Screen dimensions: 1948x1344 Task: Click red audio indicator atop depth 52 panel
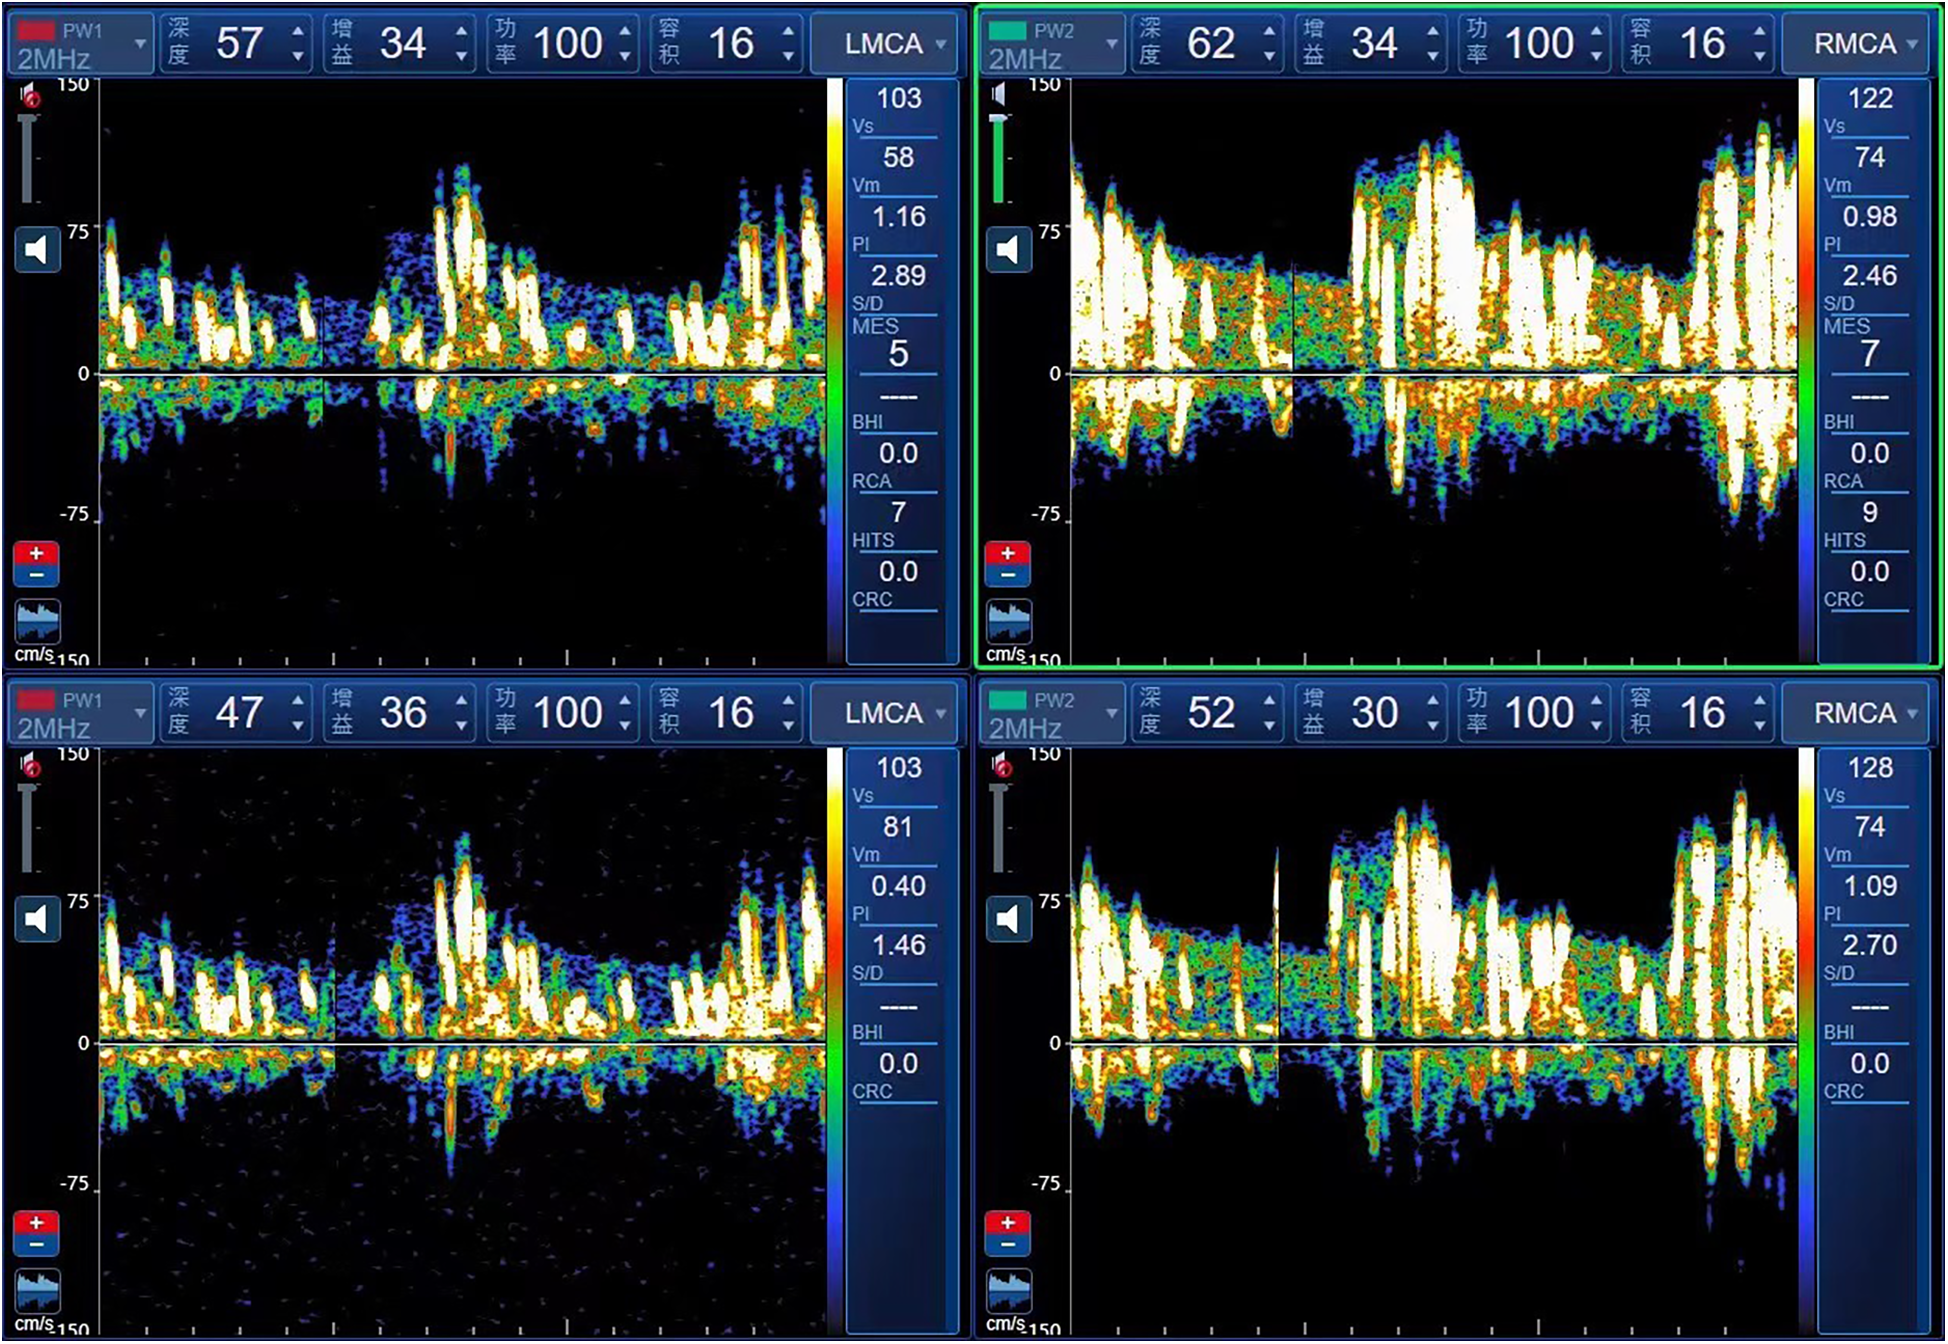tap(1002, 767)
